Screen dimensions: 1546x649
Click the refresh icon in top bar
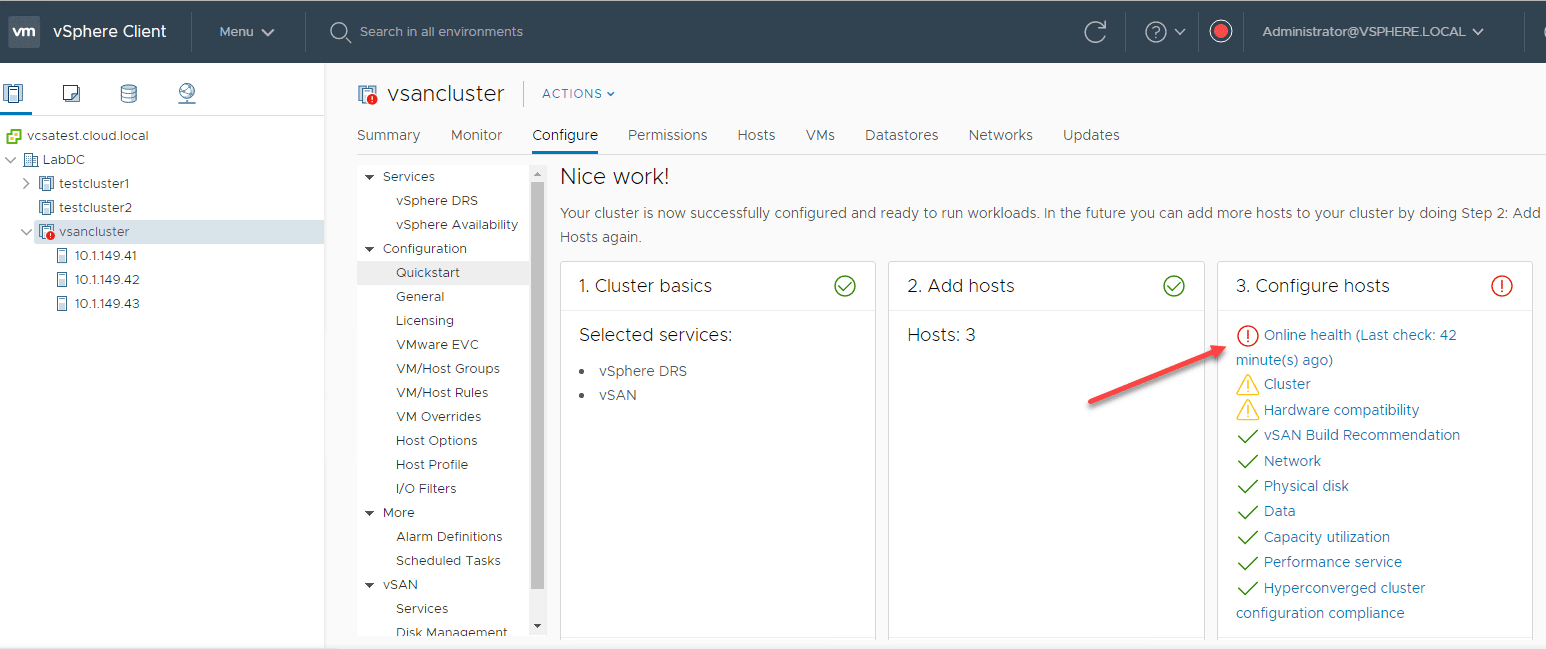point(1095,32)
